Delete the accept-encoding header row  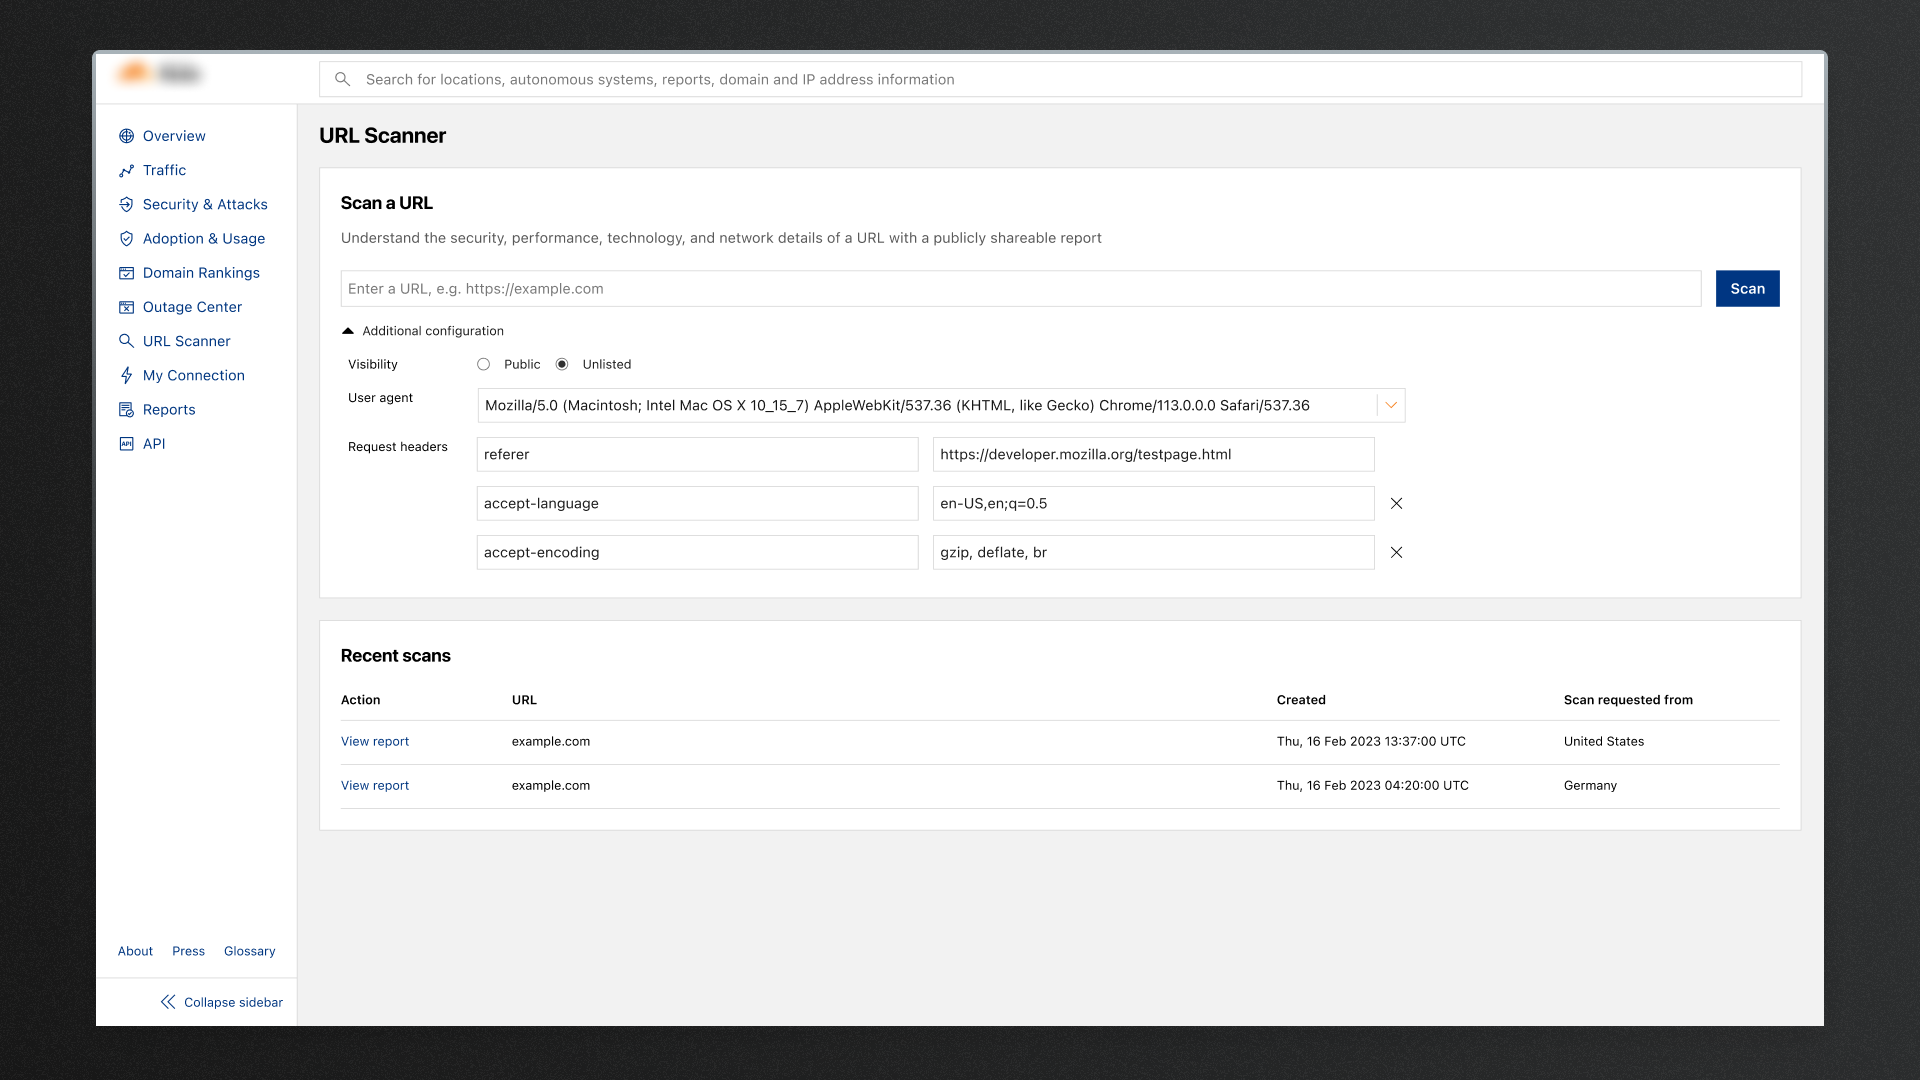1396,553
